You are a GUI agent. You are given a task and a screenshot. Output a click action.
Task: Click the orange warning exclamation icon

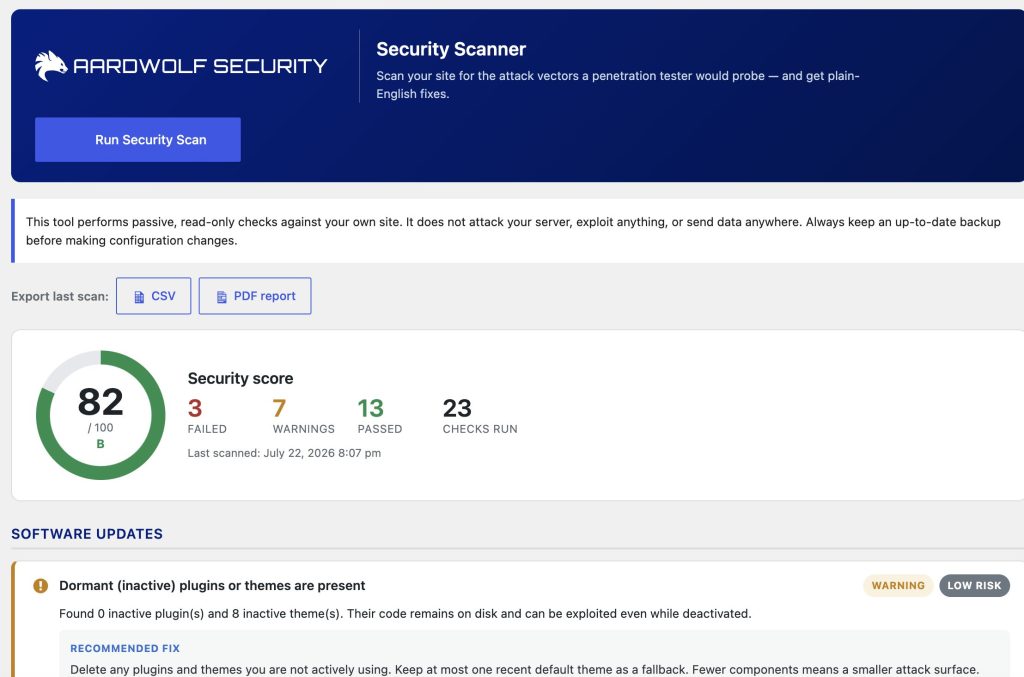point(40,586)
